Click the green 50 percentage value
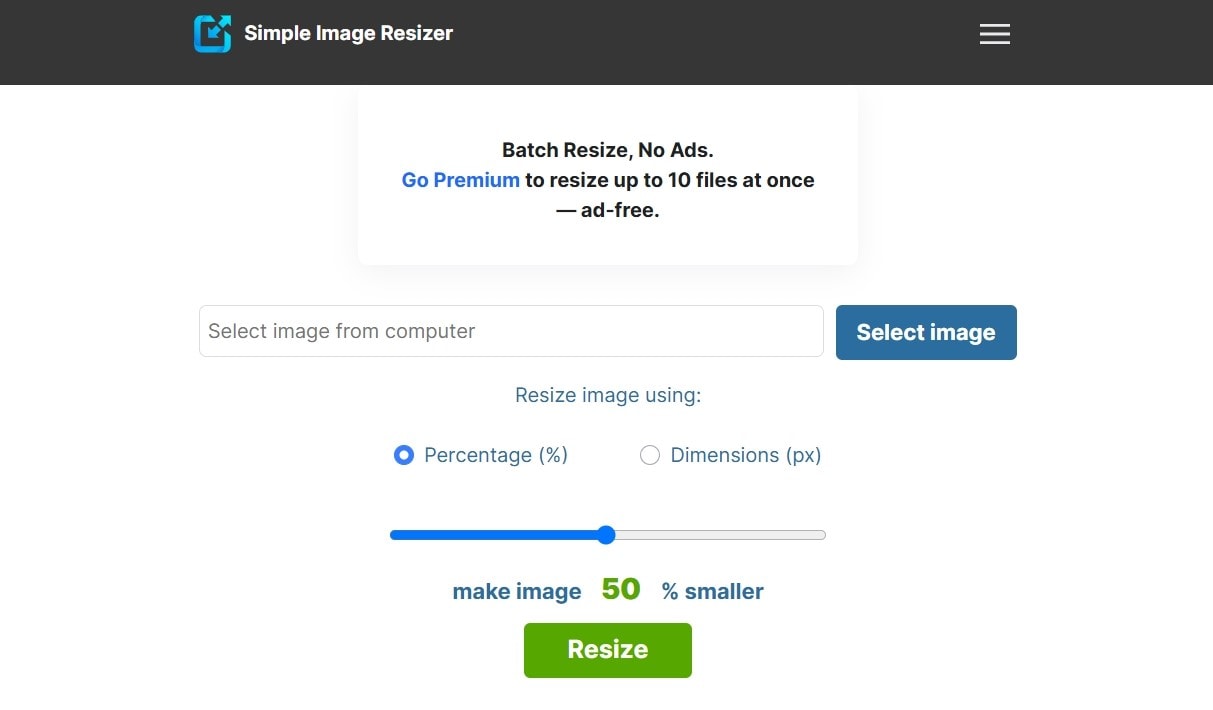Image resolution: width=1213 pixels, height=710 pixels. pos(621,589)
